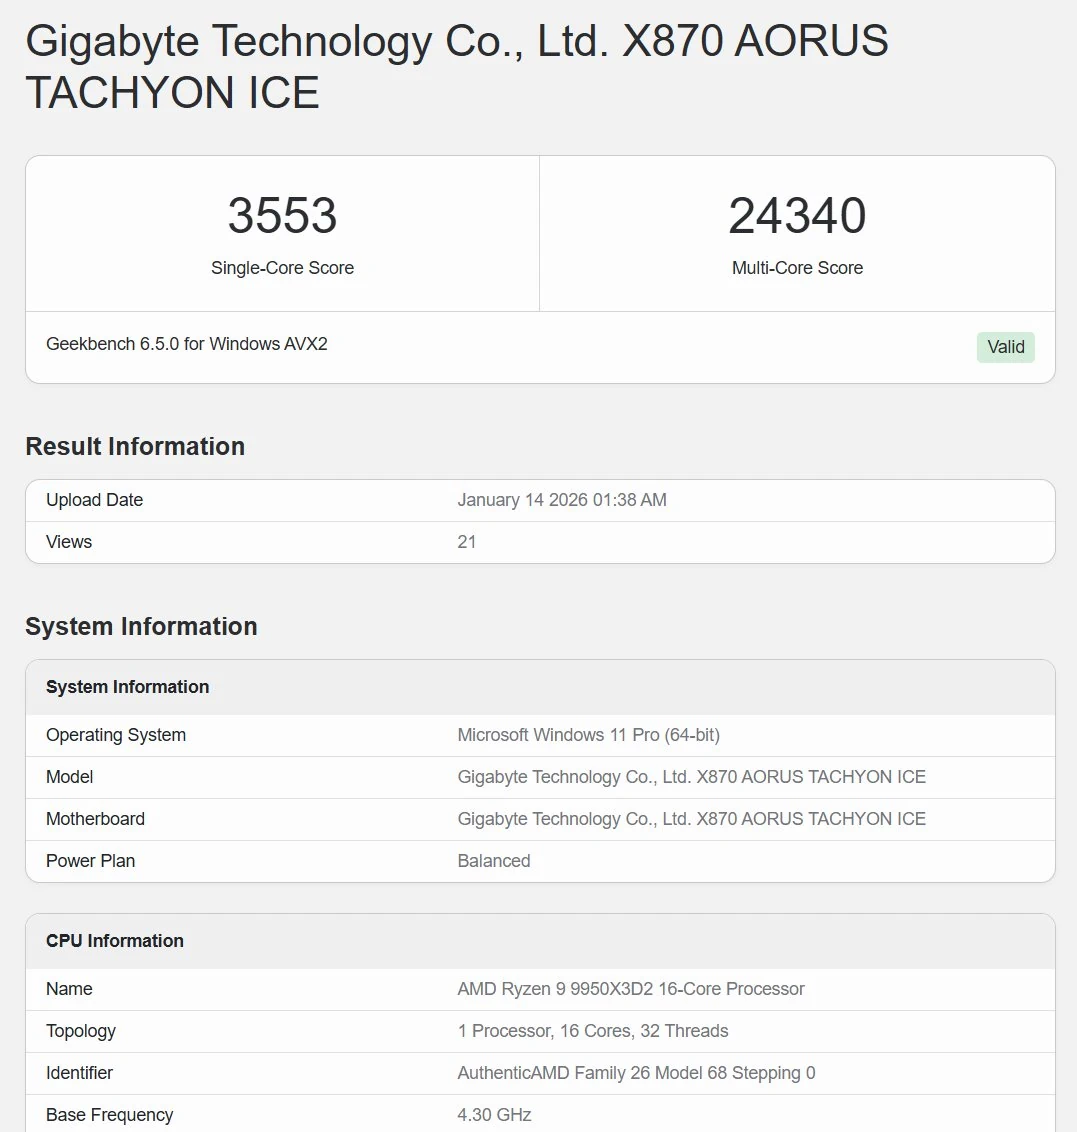The height and width of the screenshot is (1132, 1077).
Task: Click the Single-Core Score label
Action: (x=282, y=268)
